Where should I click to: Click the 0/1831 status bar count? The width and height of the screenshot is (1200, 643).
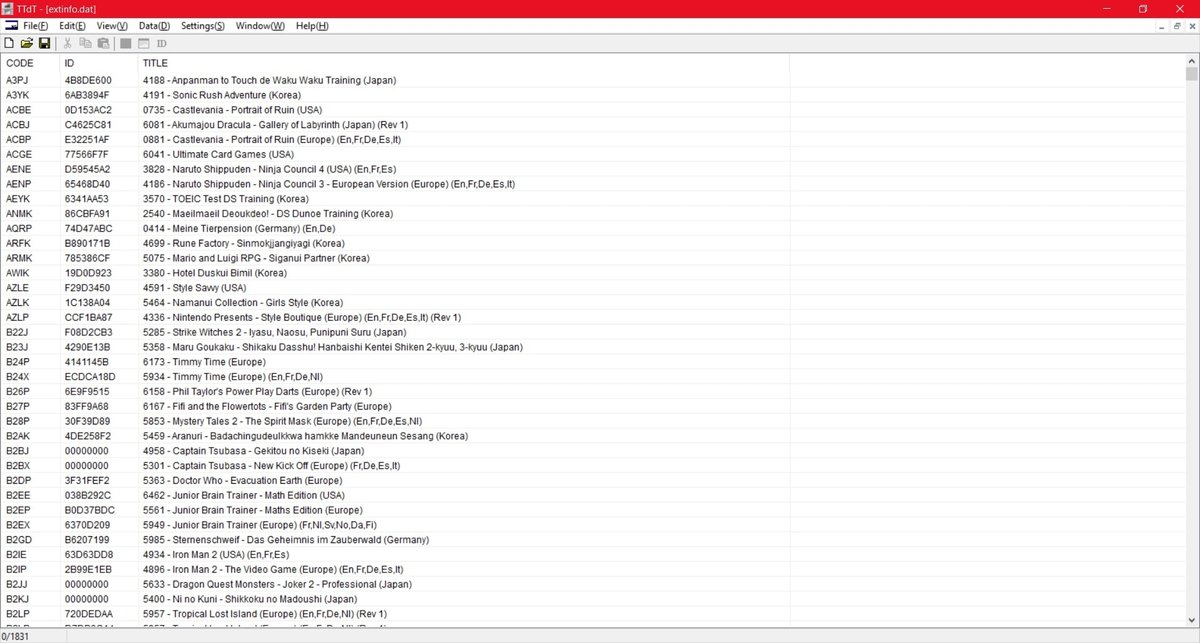(15, 636)
